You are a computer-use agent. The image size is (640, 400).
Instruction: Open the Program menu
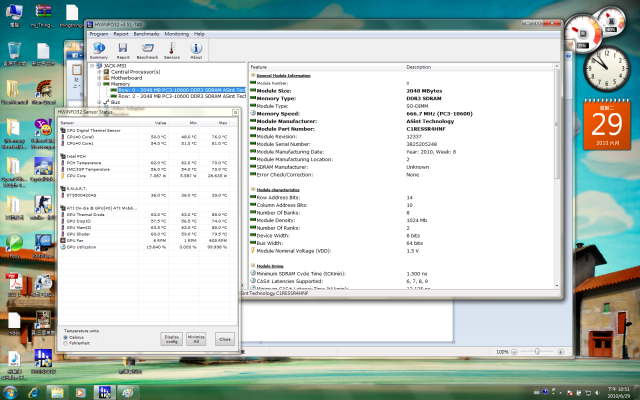pos(99,34)
